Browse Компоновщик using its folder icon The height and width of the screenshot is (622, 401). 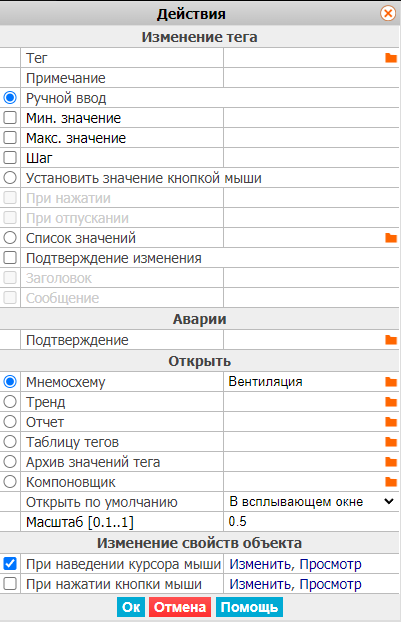pos(391,482)
